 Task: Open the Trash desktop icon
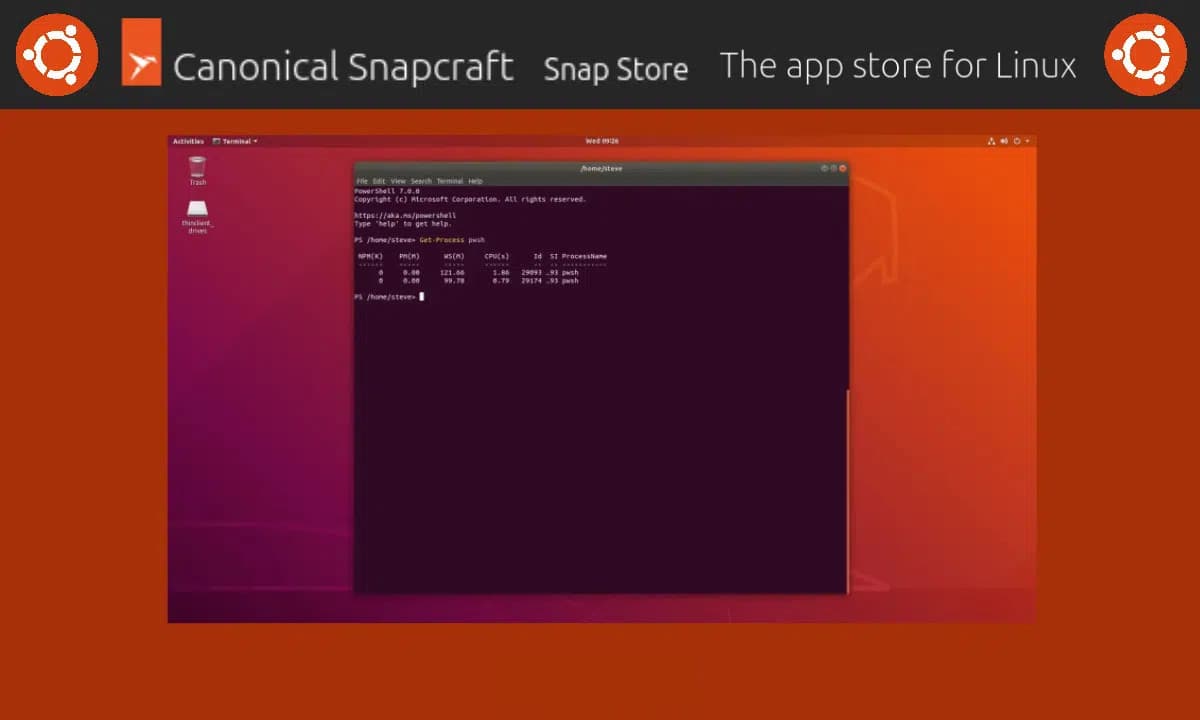click(198, 171)
